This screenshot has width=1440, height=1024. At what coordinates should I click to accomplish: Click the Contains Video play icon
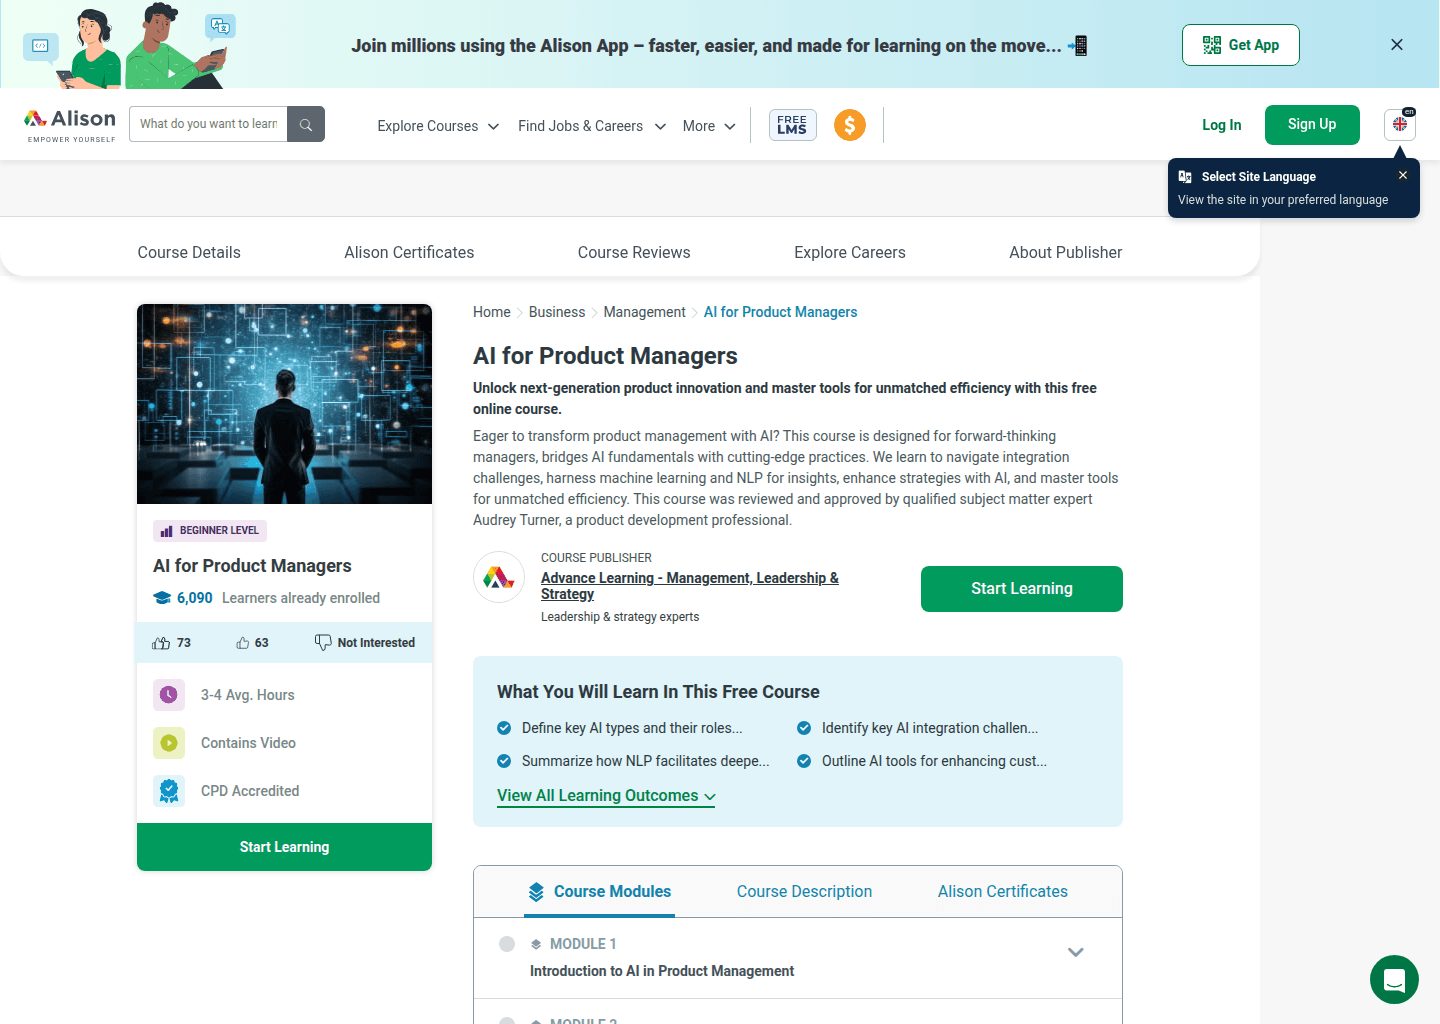tap(169, 742)
